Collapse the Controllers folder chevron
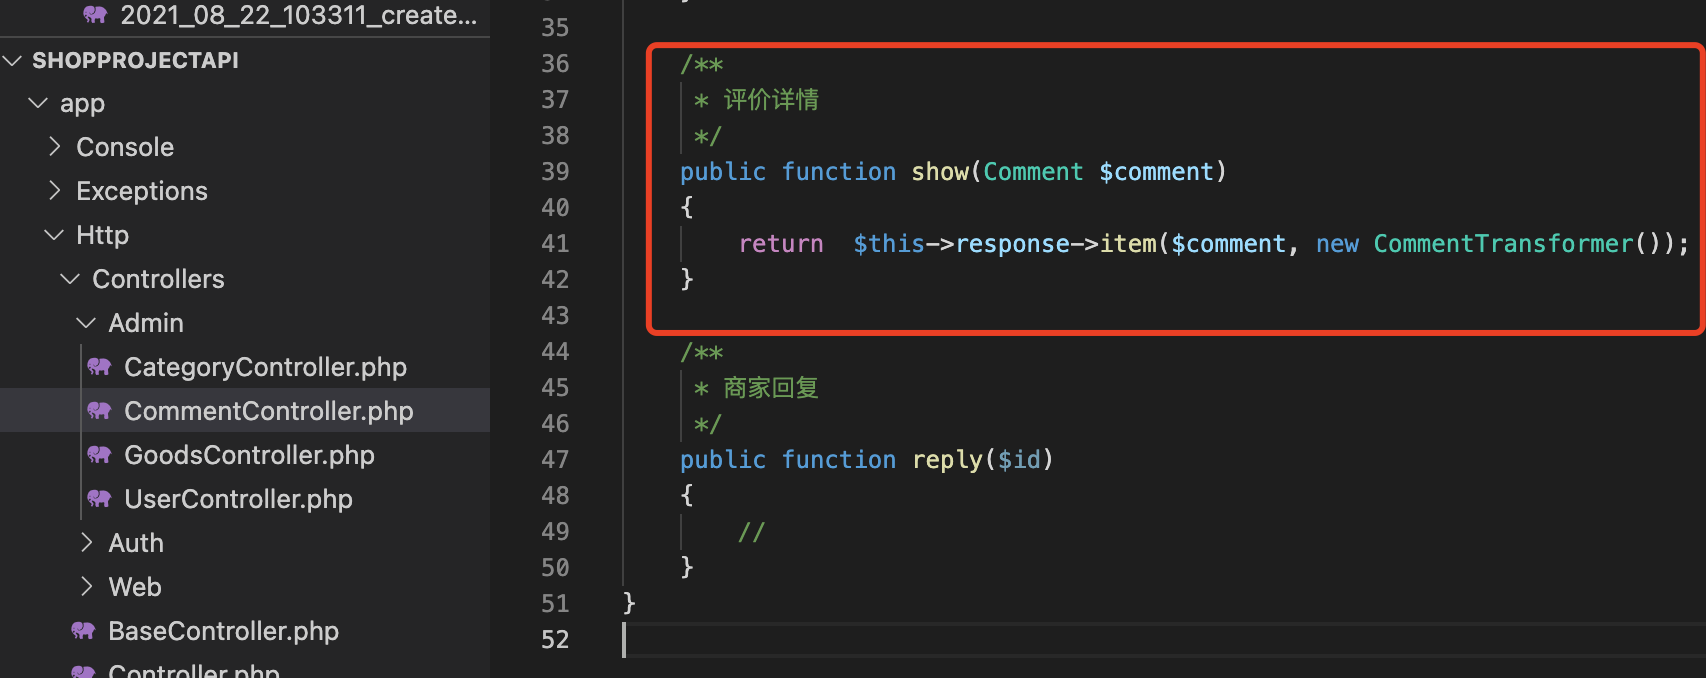 70,279
